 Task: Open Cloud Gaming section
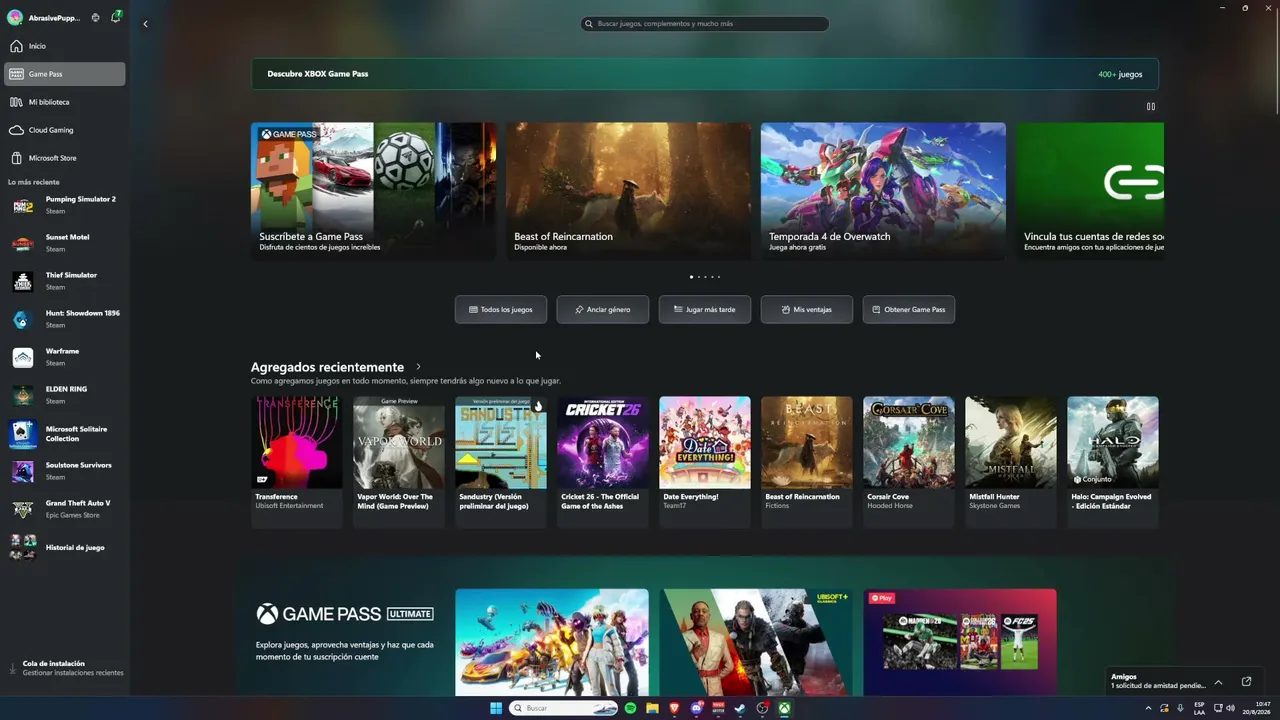(x=65, y=130)
